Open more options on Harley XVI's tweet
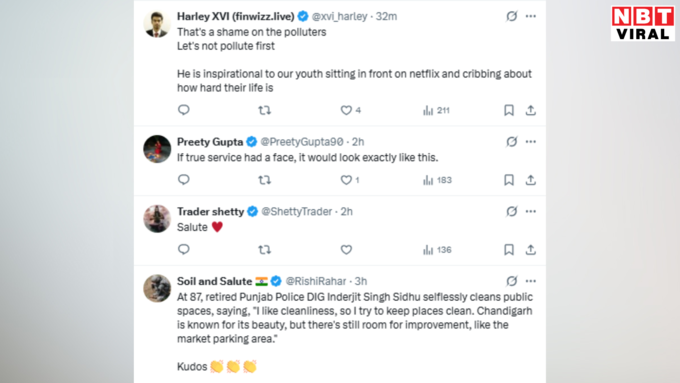Image resolution: width=680 pixels, height=383 pixels. coord(531,16)
